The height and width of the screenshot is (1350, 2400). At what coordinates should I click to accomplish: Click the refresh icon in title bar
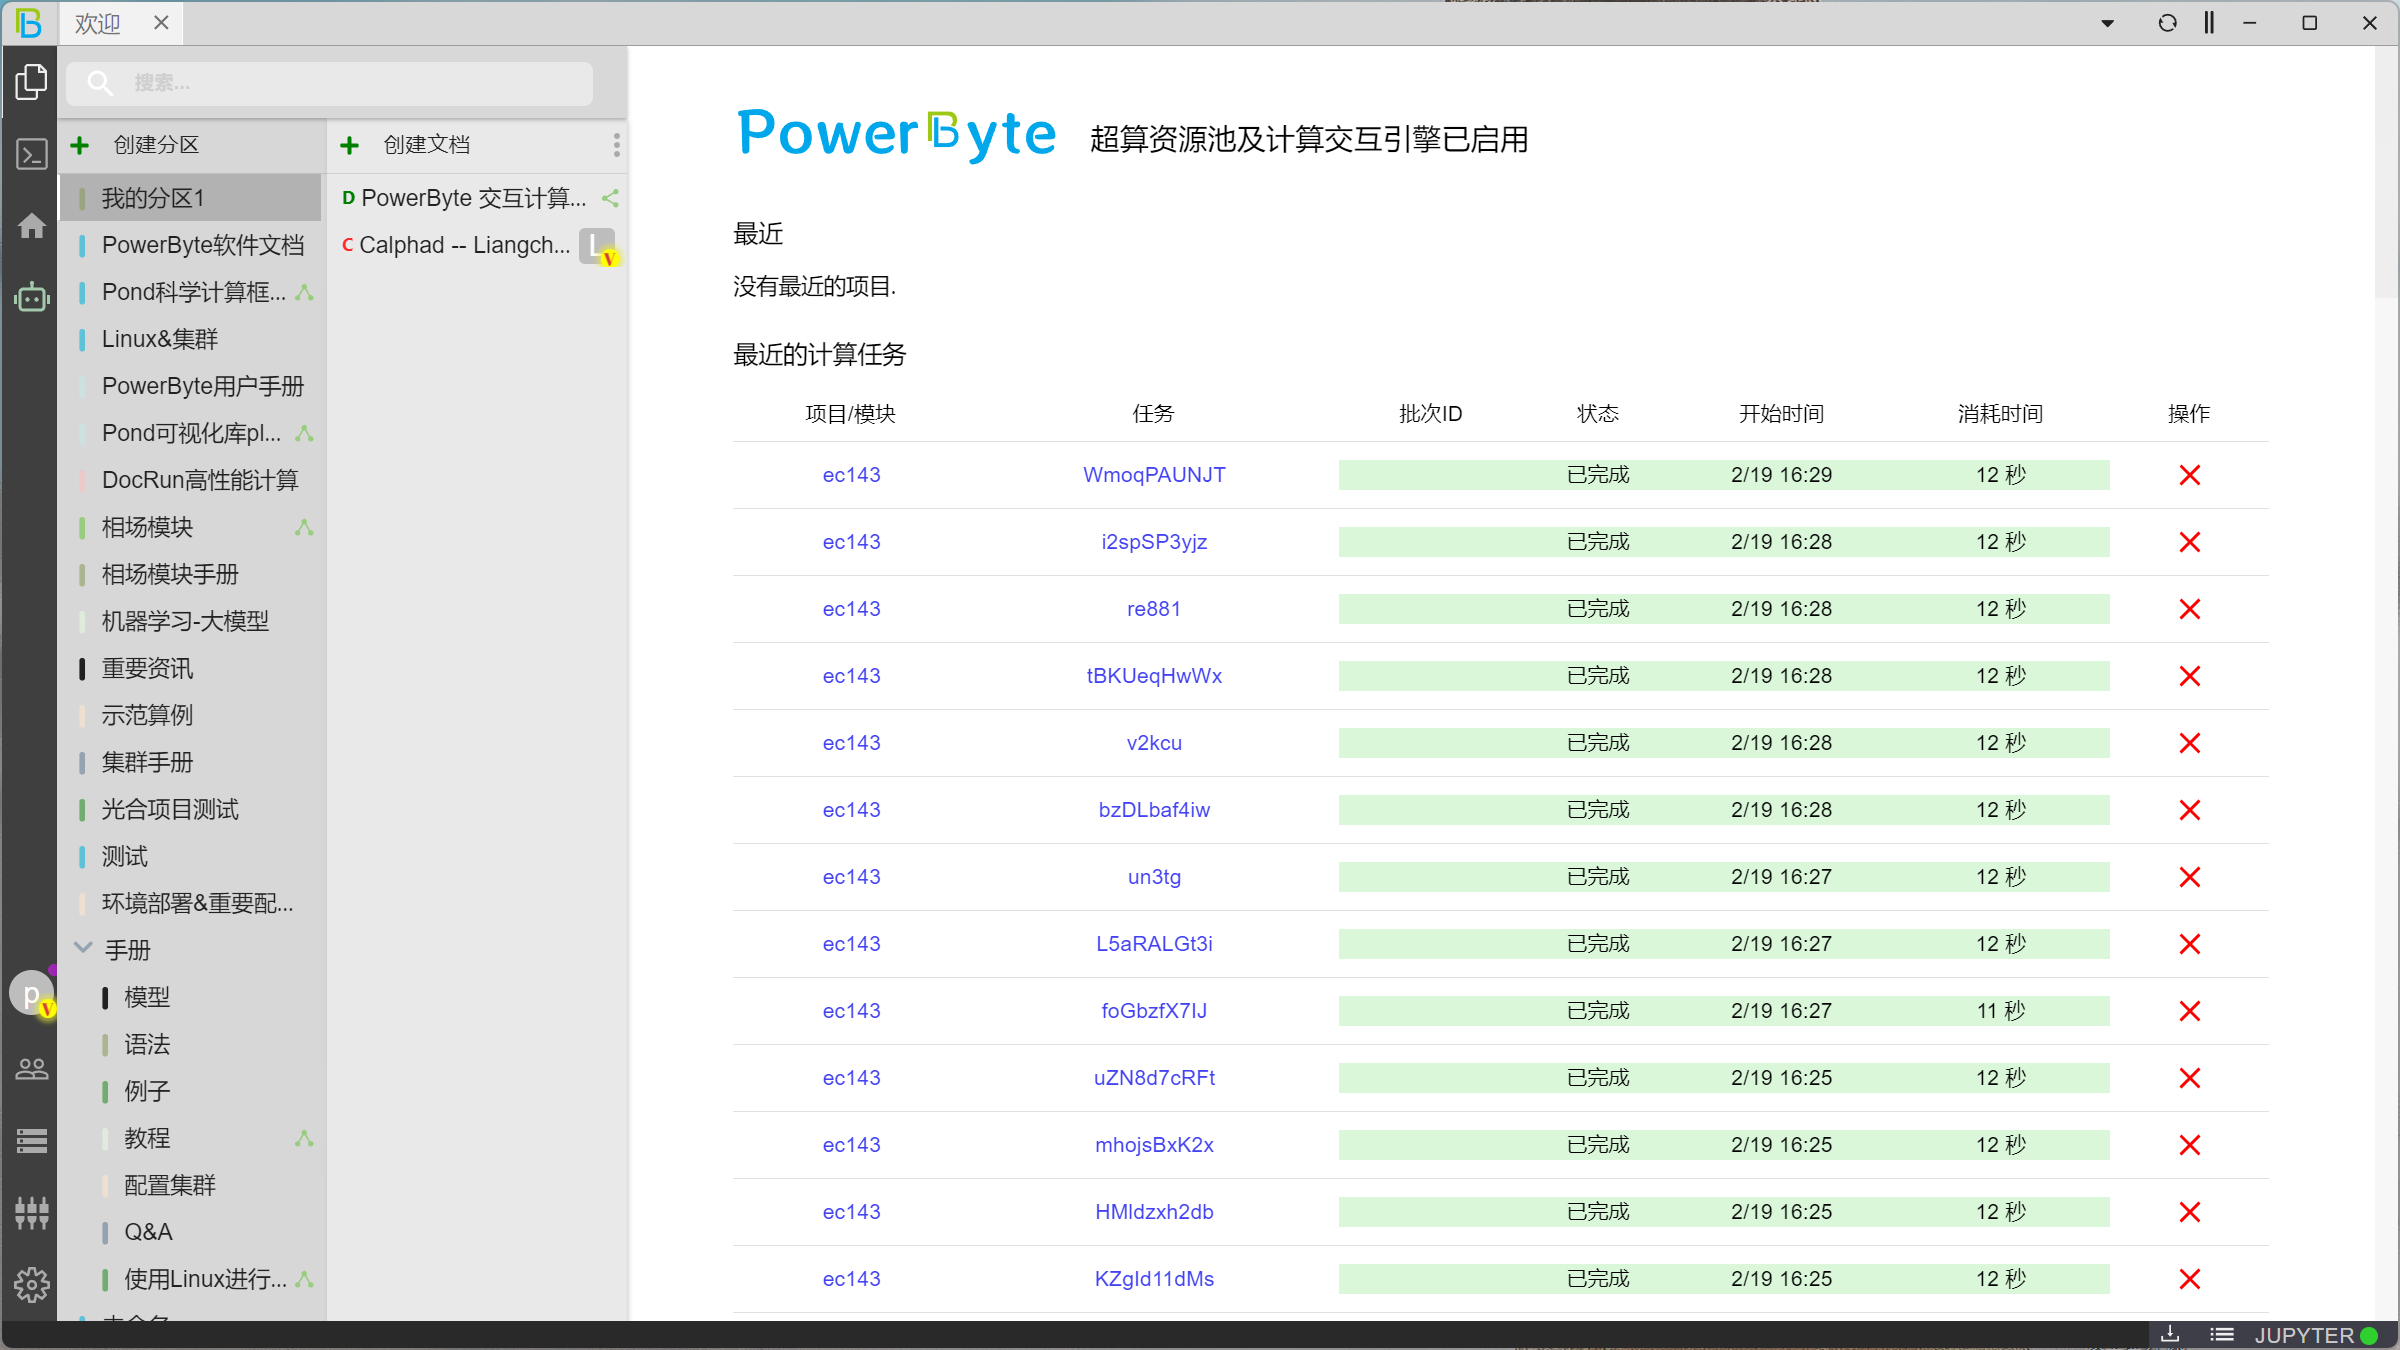coord(2167,23)
